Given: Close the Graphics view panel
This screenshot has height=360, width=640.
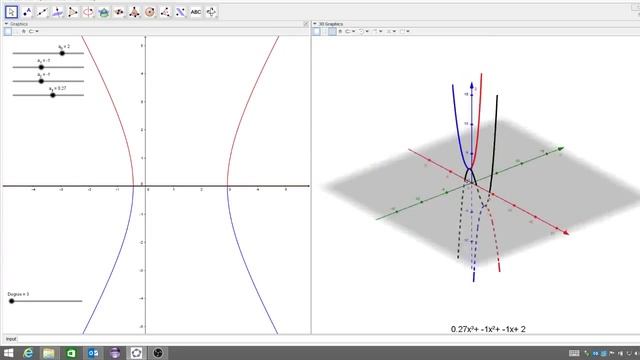Looking at the screenshot, I should pos(306,24).
